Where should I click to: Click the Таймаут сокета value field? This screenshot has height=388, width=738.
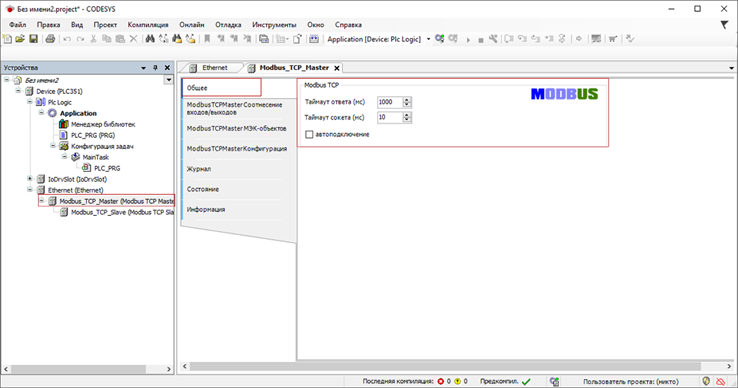coord(390,117)
